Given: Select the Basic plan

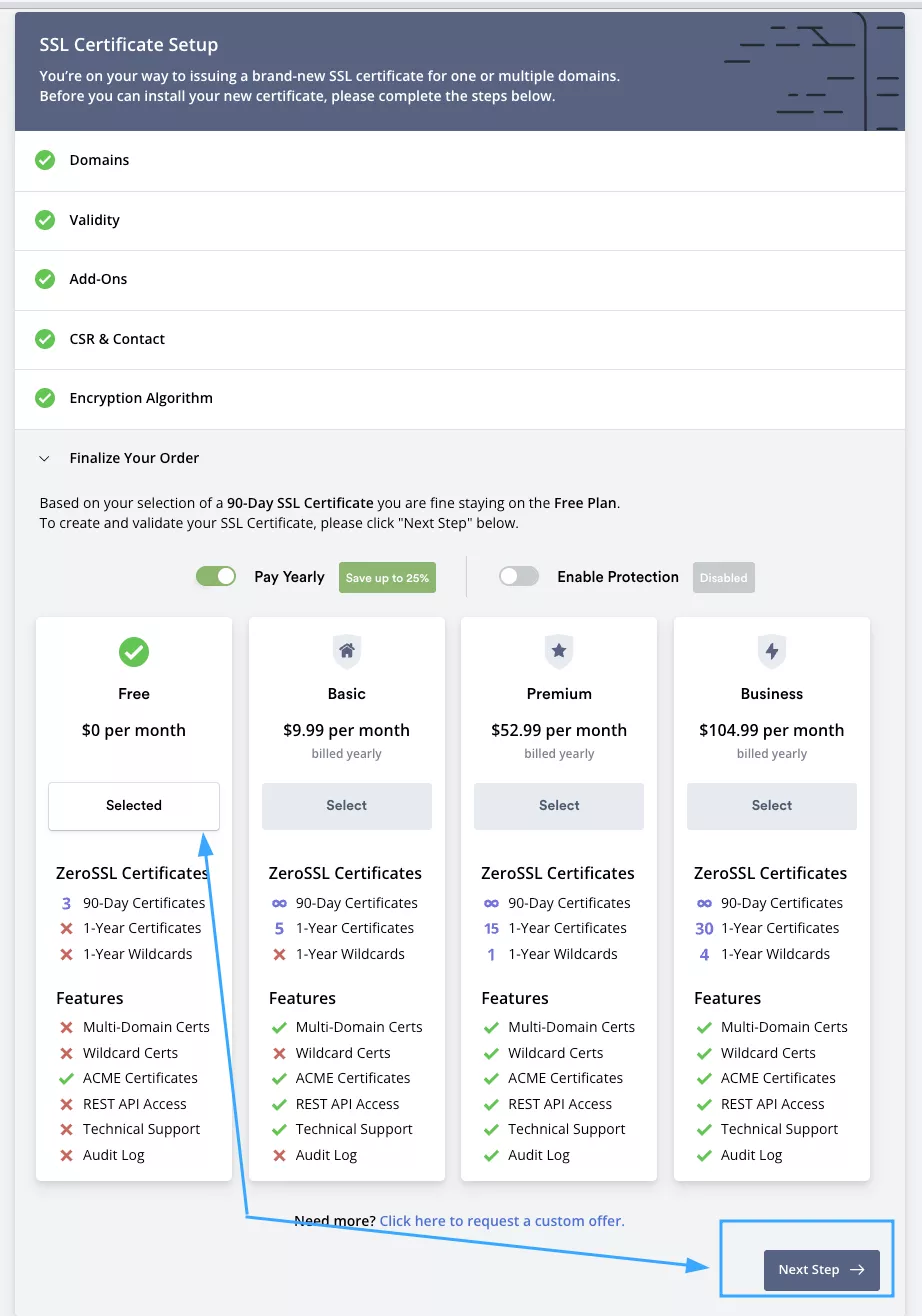Looking at the screenshot, I should pos(347,805).
